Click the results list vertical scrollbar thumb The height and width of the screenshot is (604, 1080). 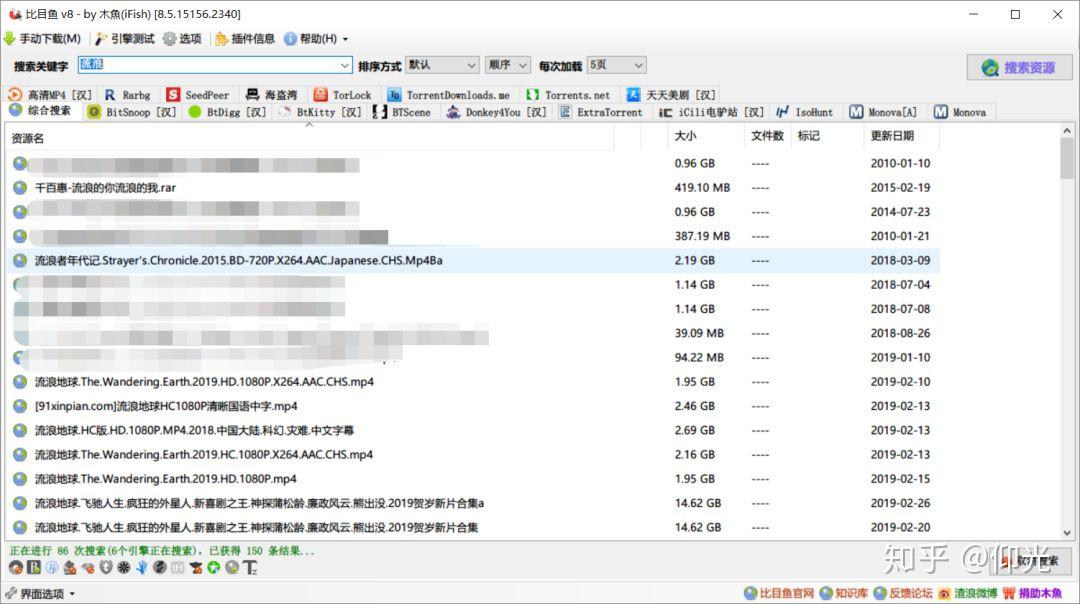pos(1067,158)
